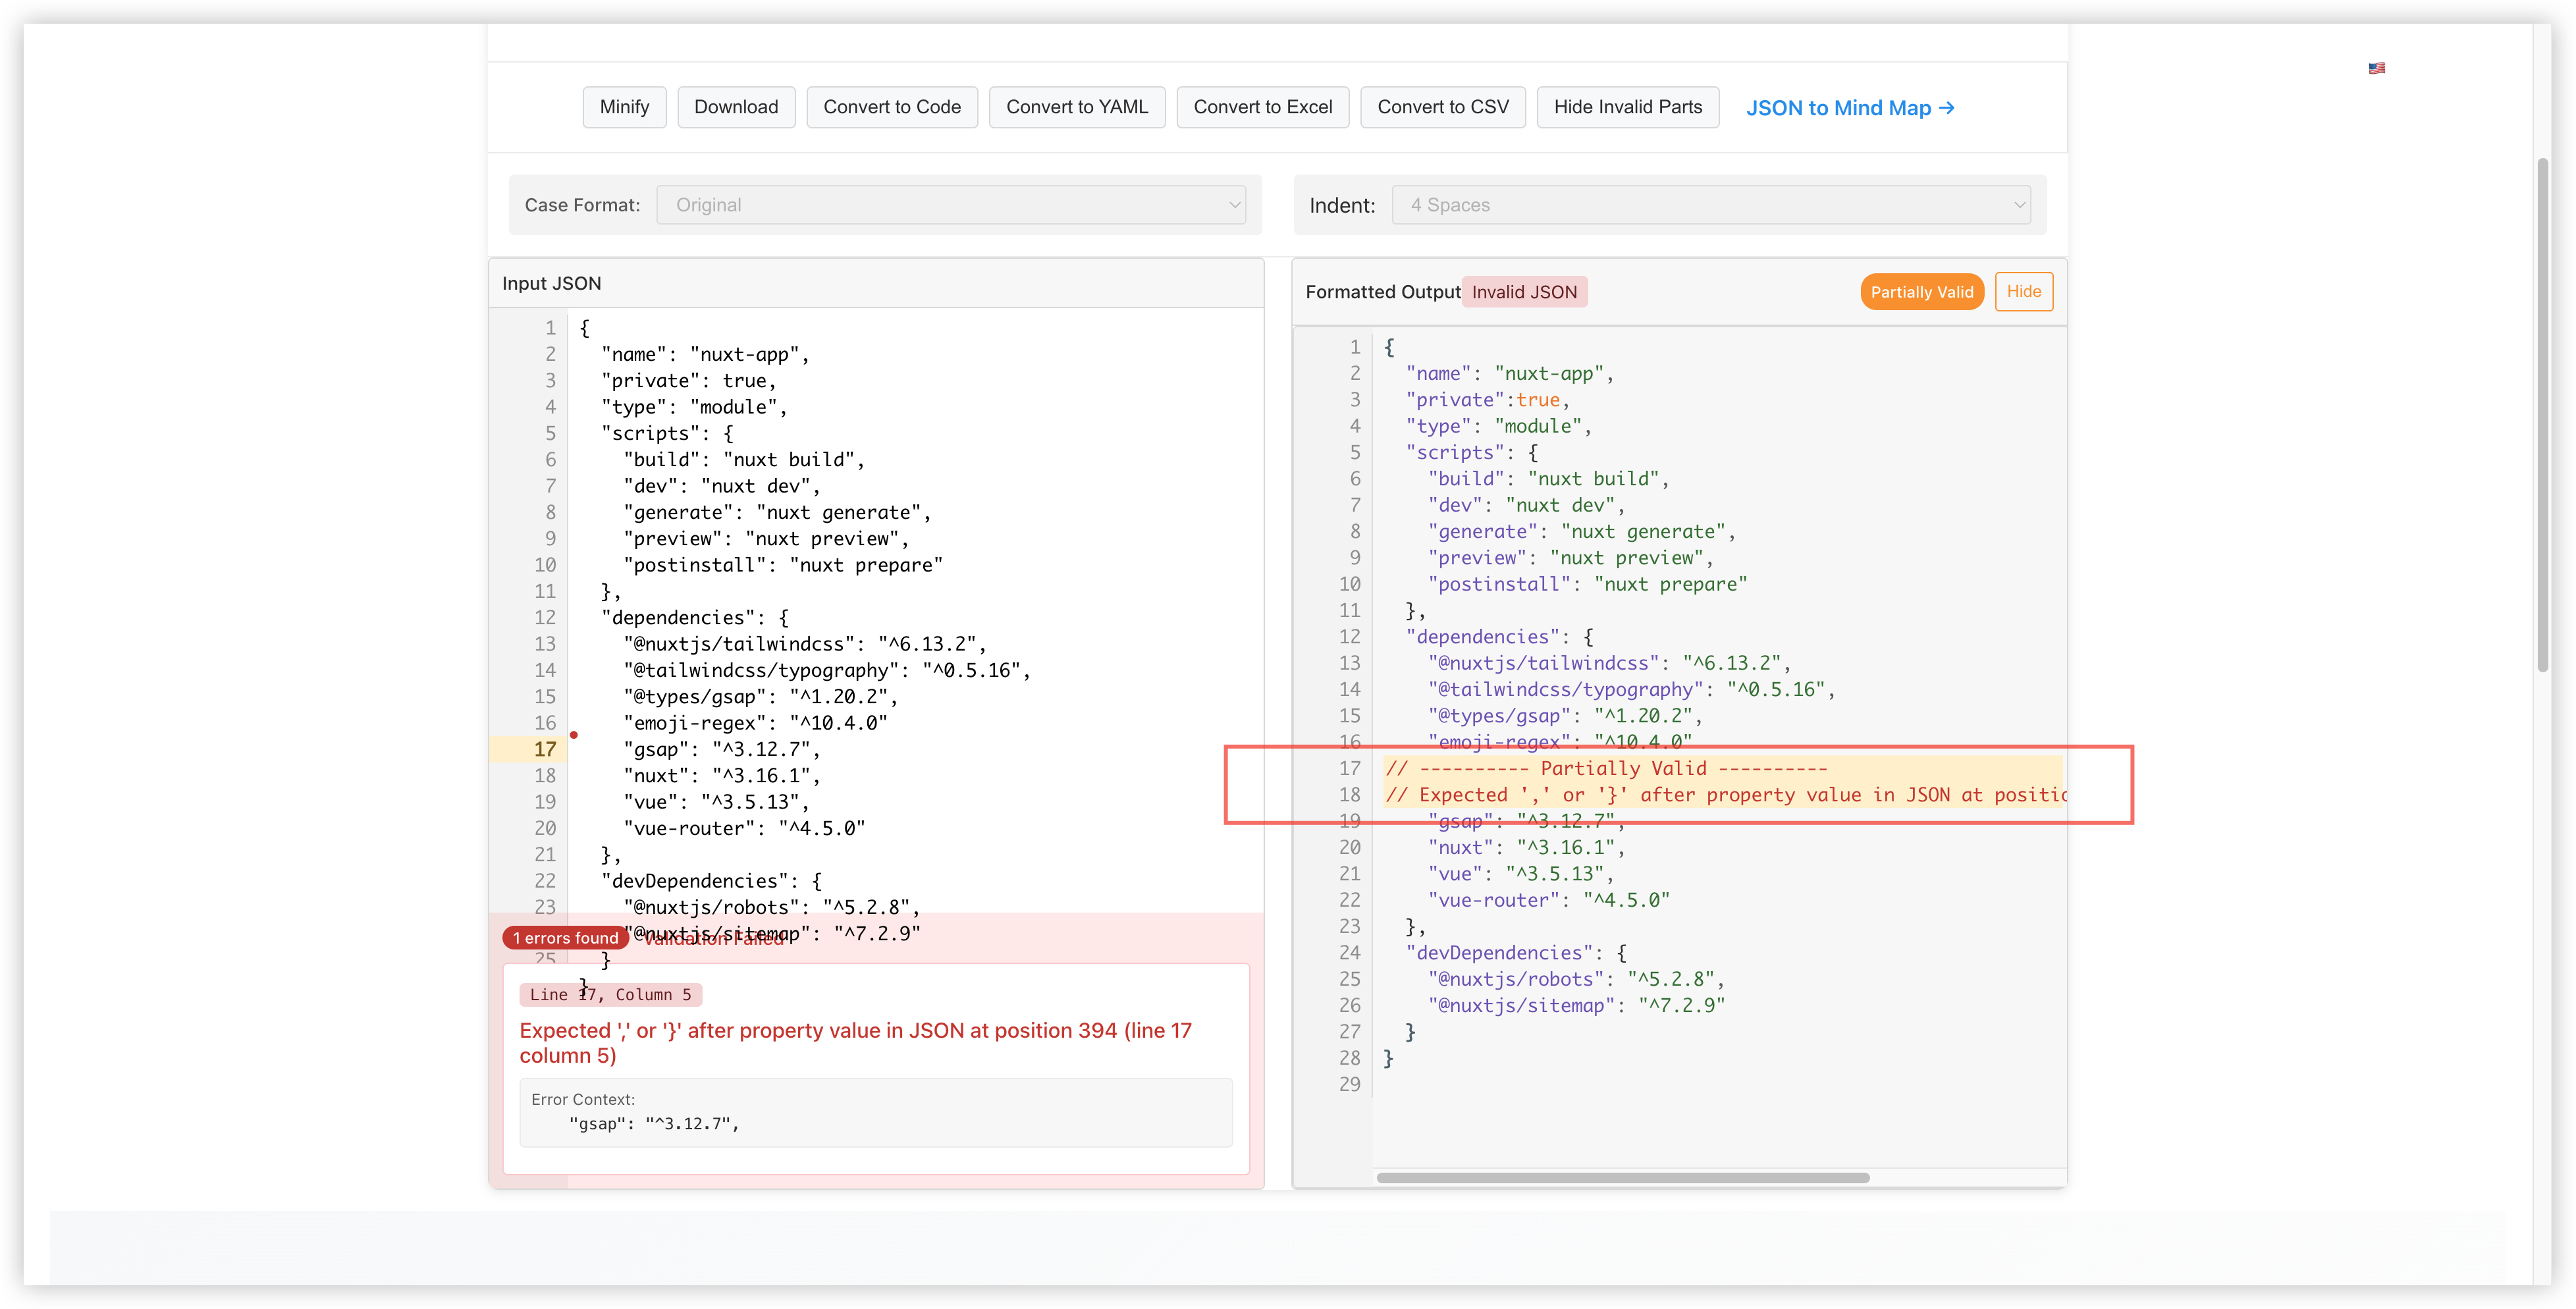
Task: Click the Input JSON panel header
Action: pyautogui.click(x=876, y=283)
